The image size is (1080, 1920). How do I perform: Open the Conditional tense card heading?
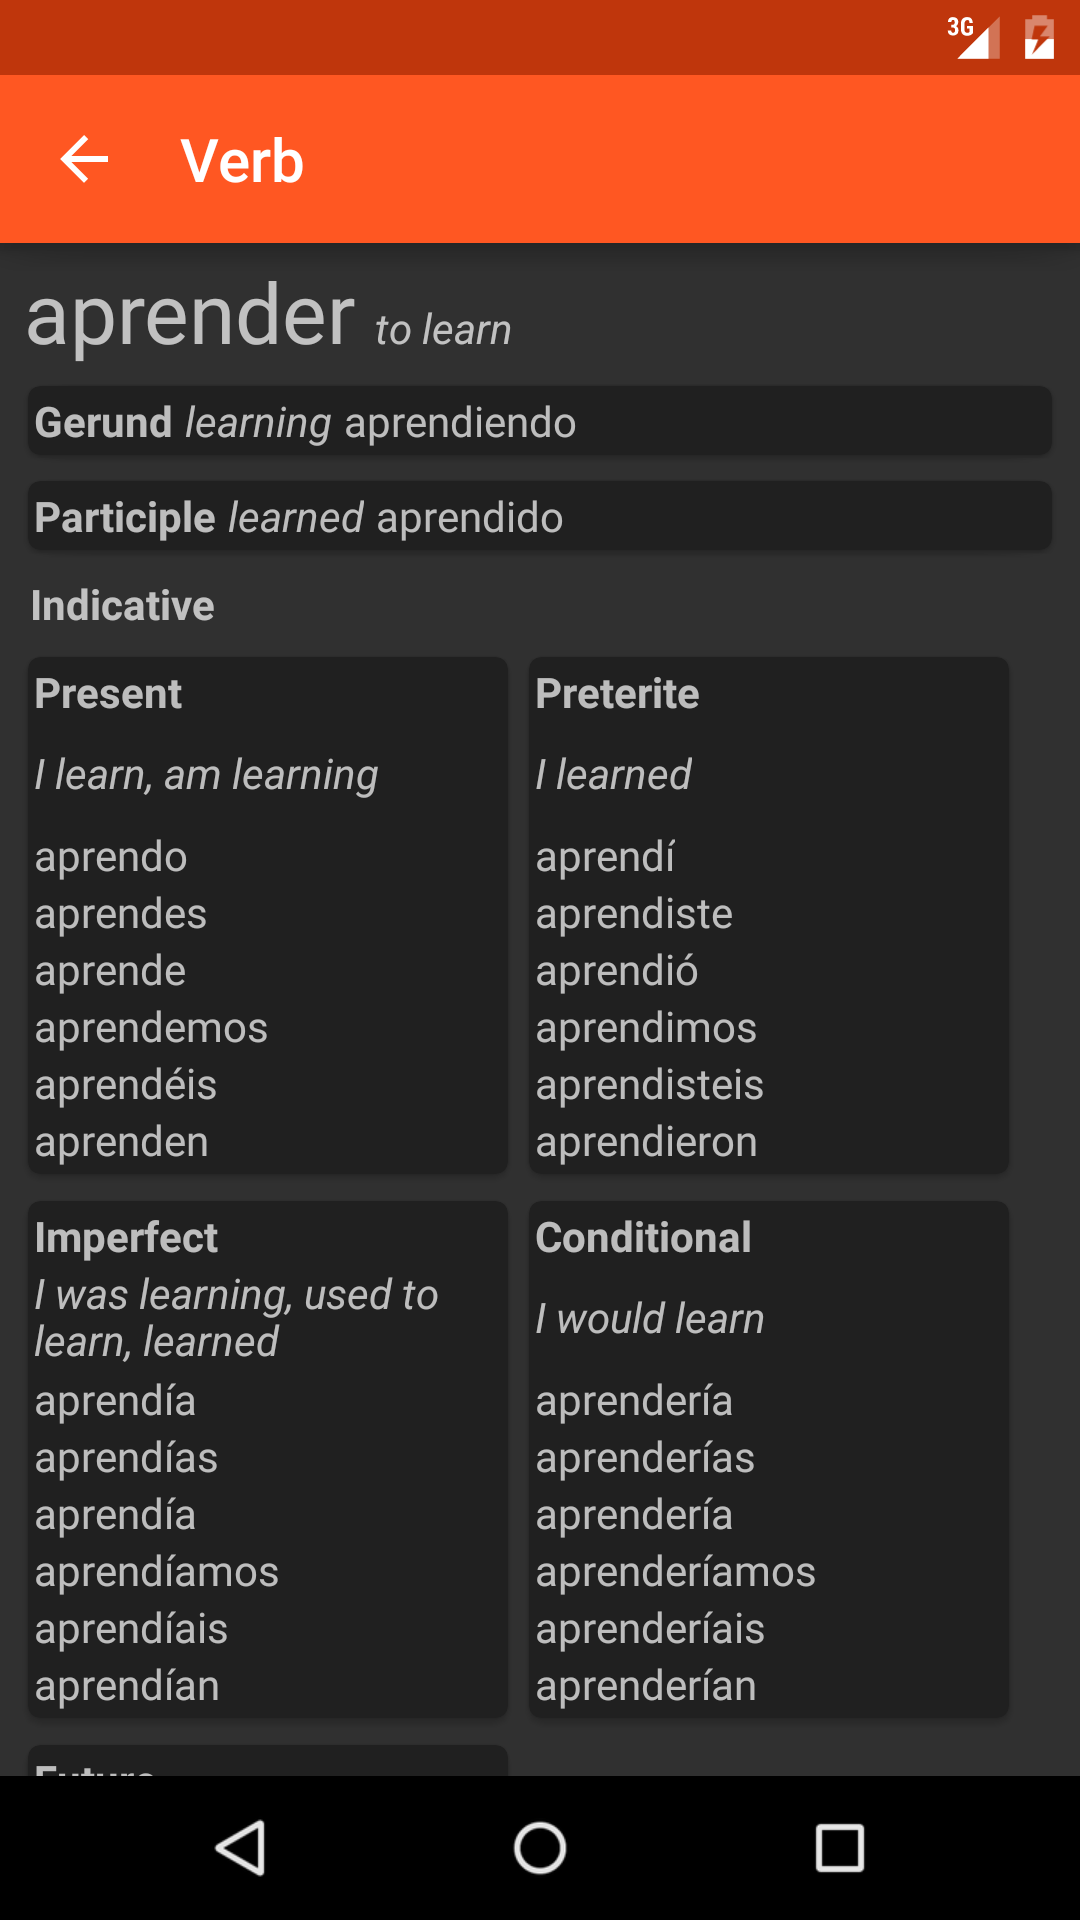643,1238
